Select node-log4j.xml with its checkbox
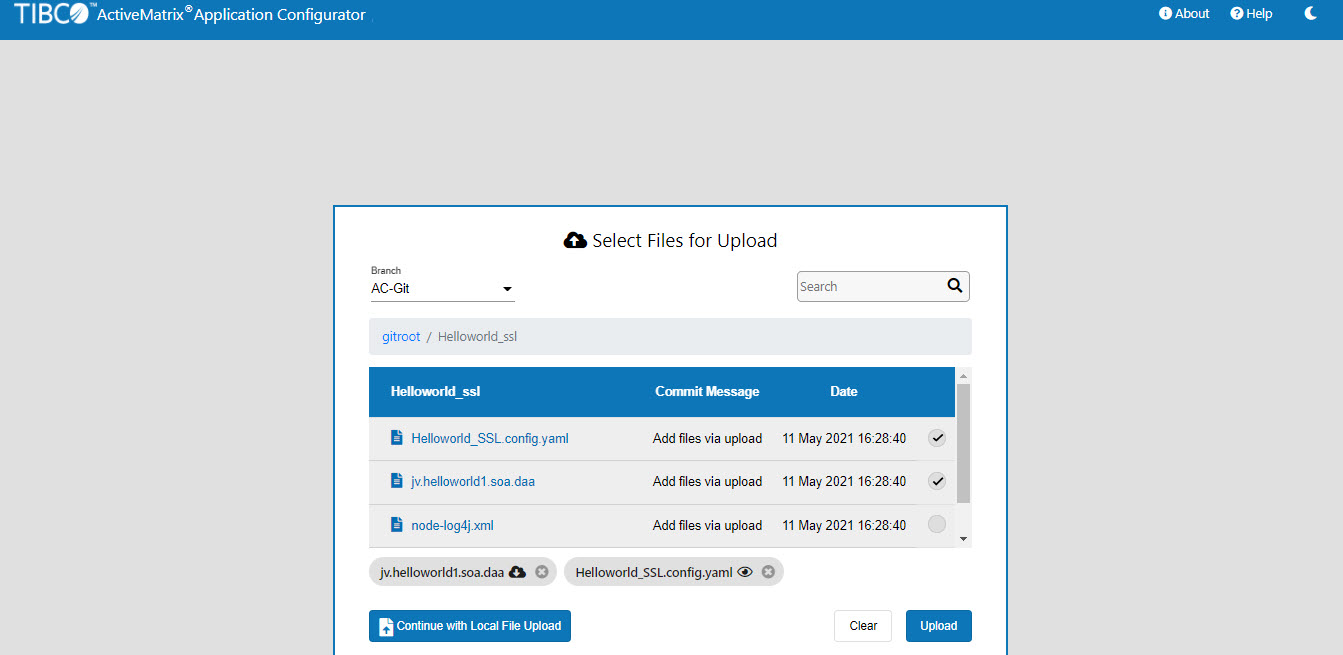The image size is (1343, 655). pyautogui.click(x=936, y=525)
